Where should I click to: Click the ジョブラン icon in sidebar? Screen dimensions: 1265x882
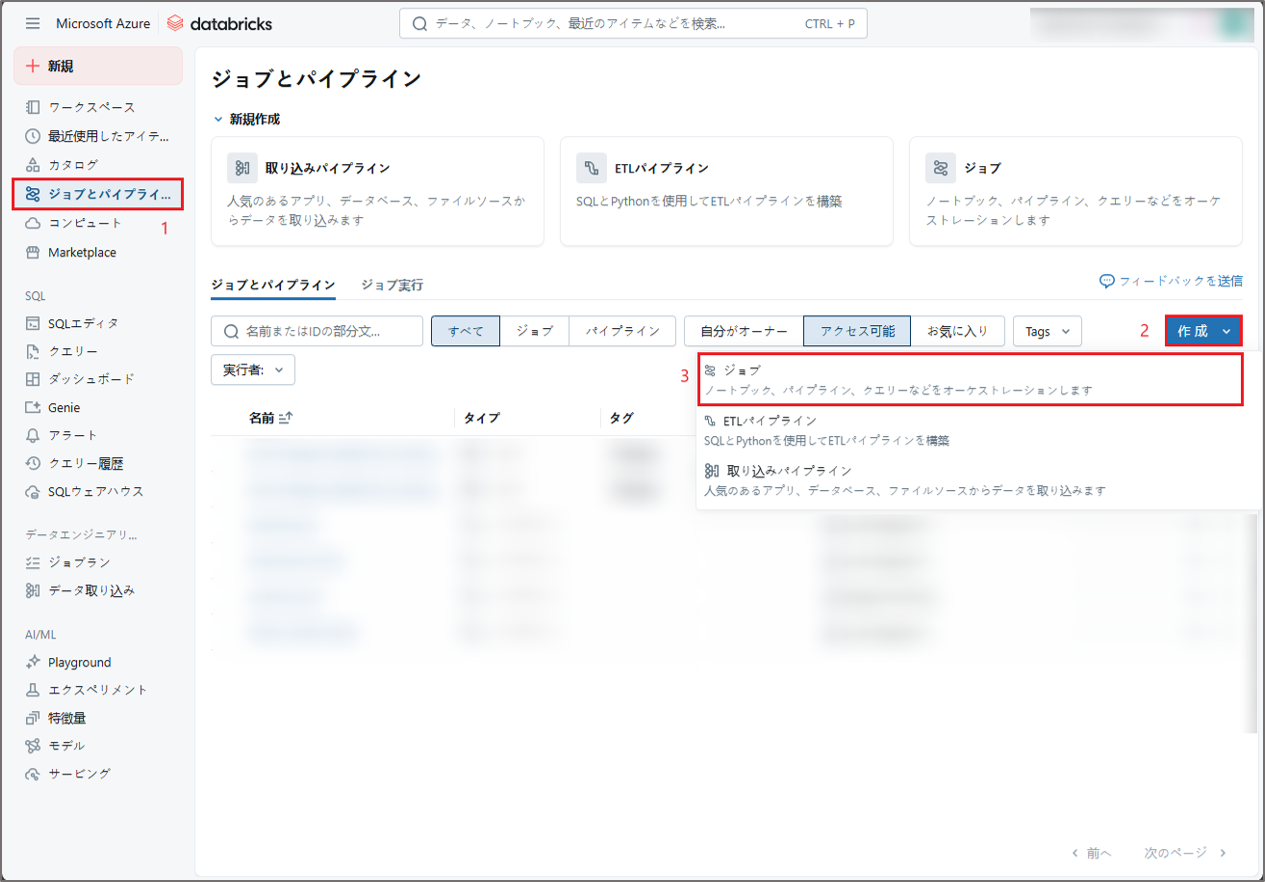tap(33, 562)
